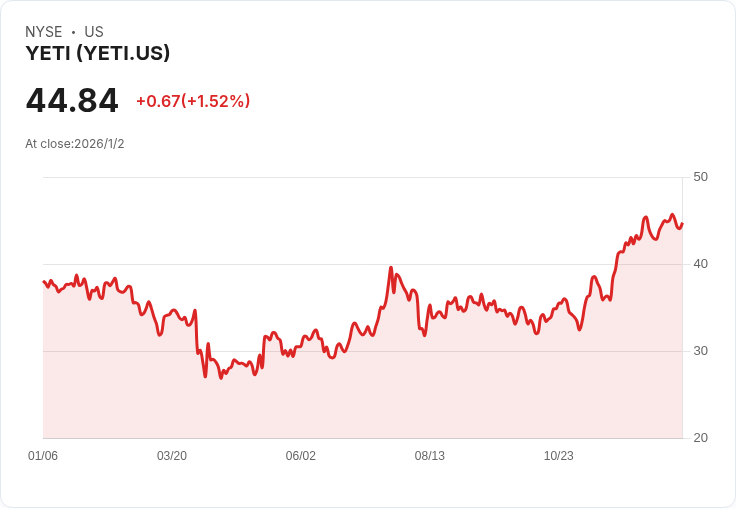Screen dimensions: 736x508
Task: Click the 44.84 closing price
Action: [x=72, y=100]
